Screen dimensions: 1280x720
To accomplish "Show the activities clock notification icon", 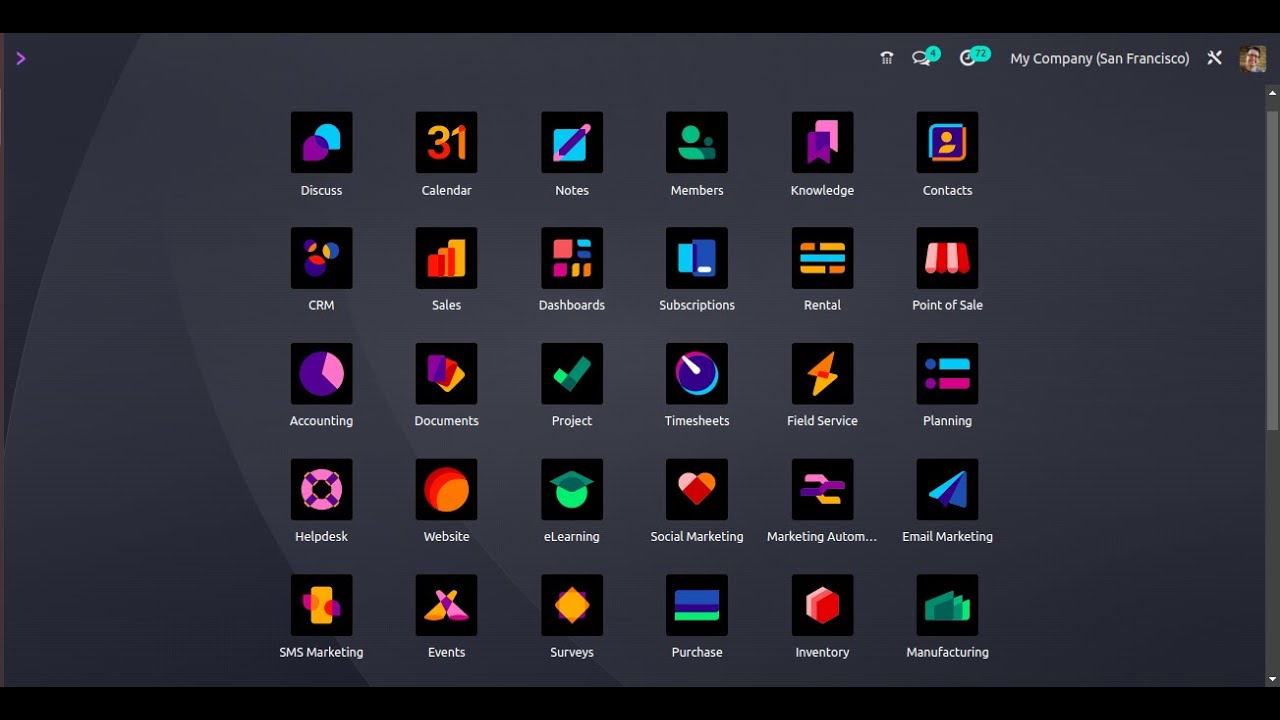I will point(967,59).
